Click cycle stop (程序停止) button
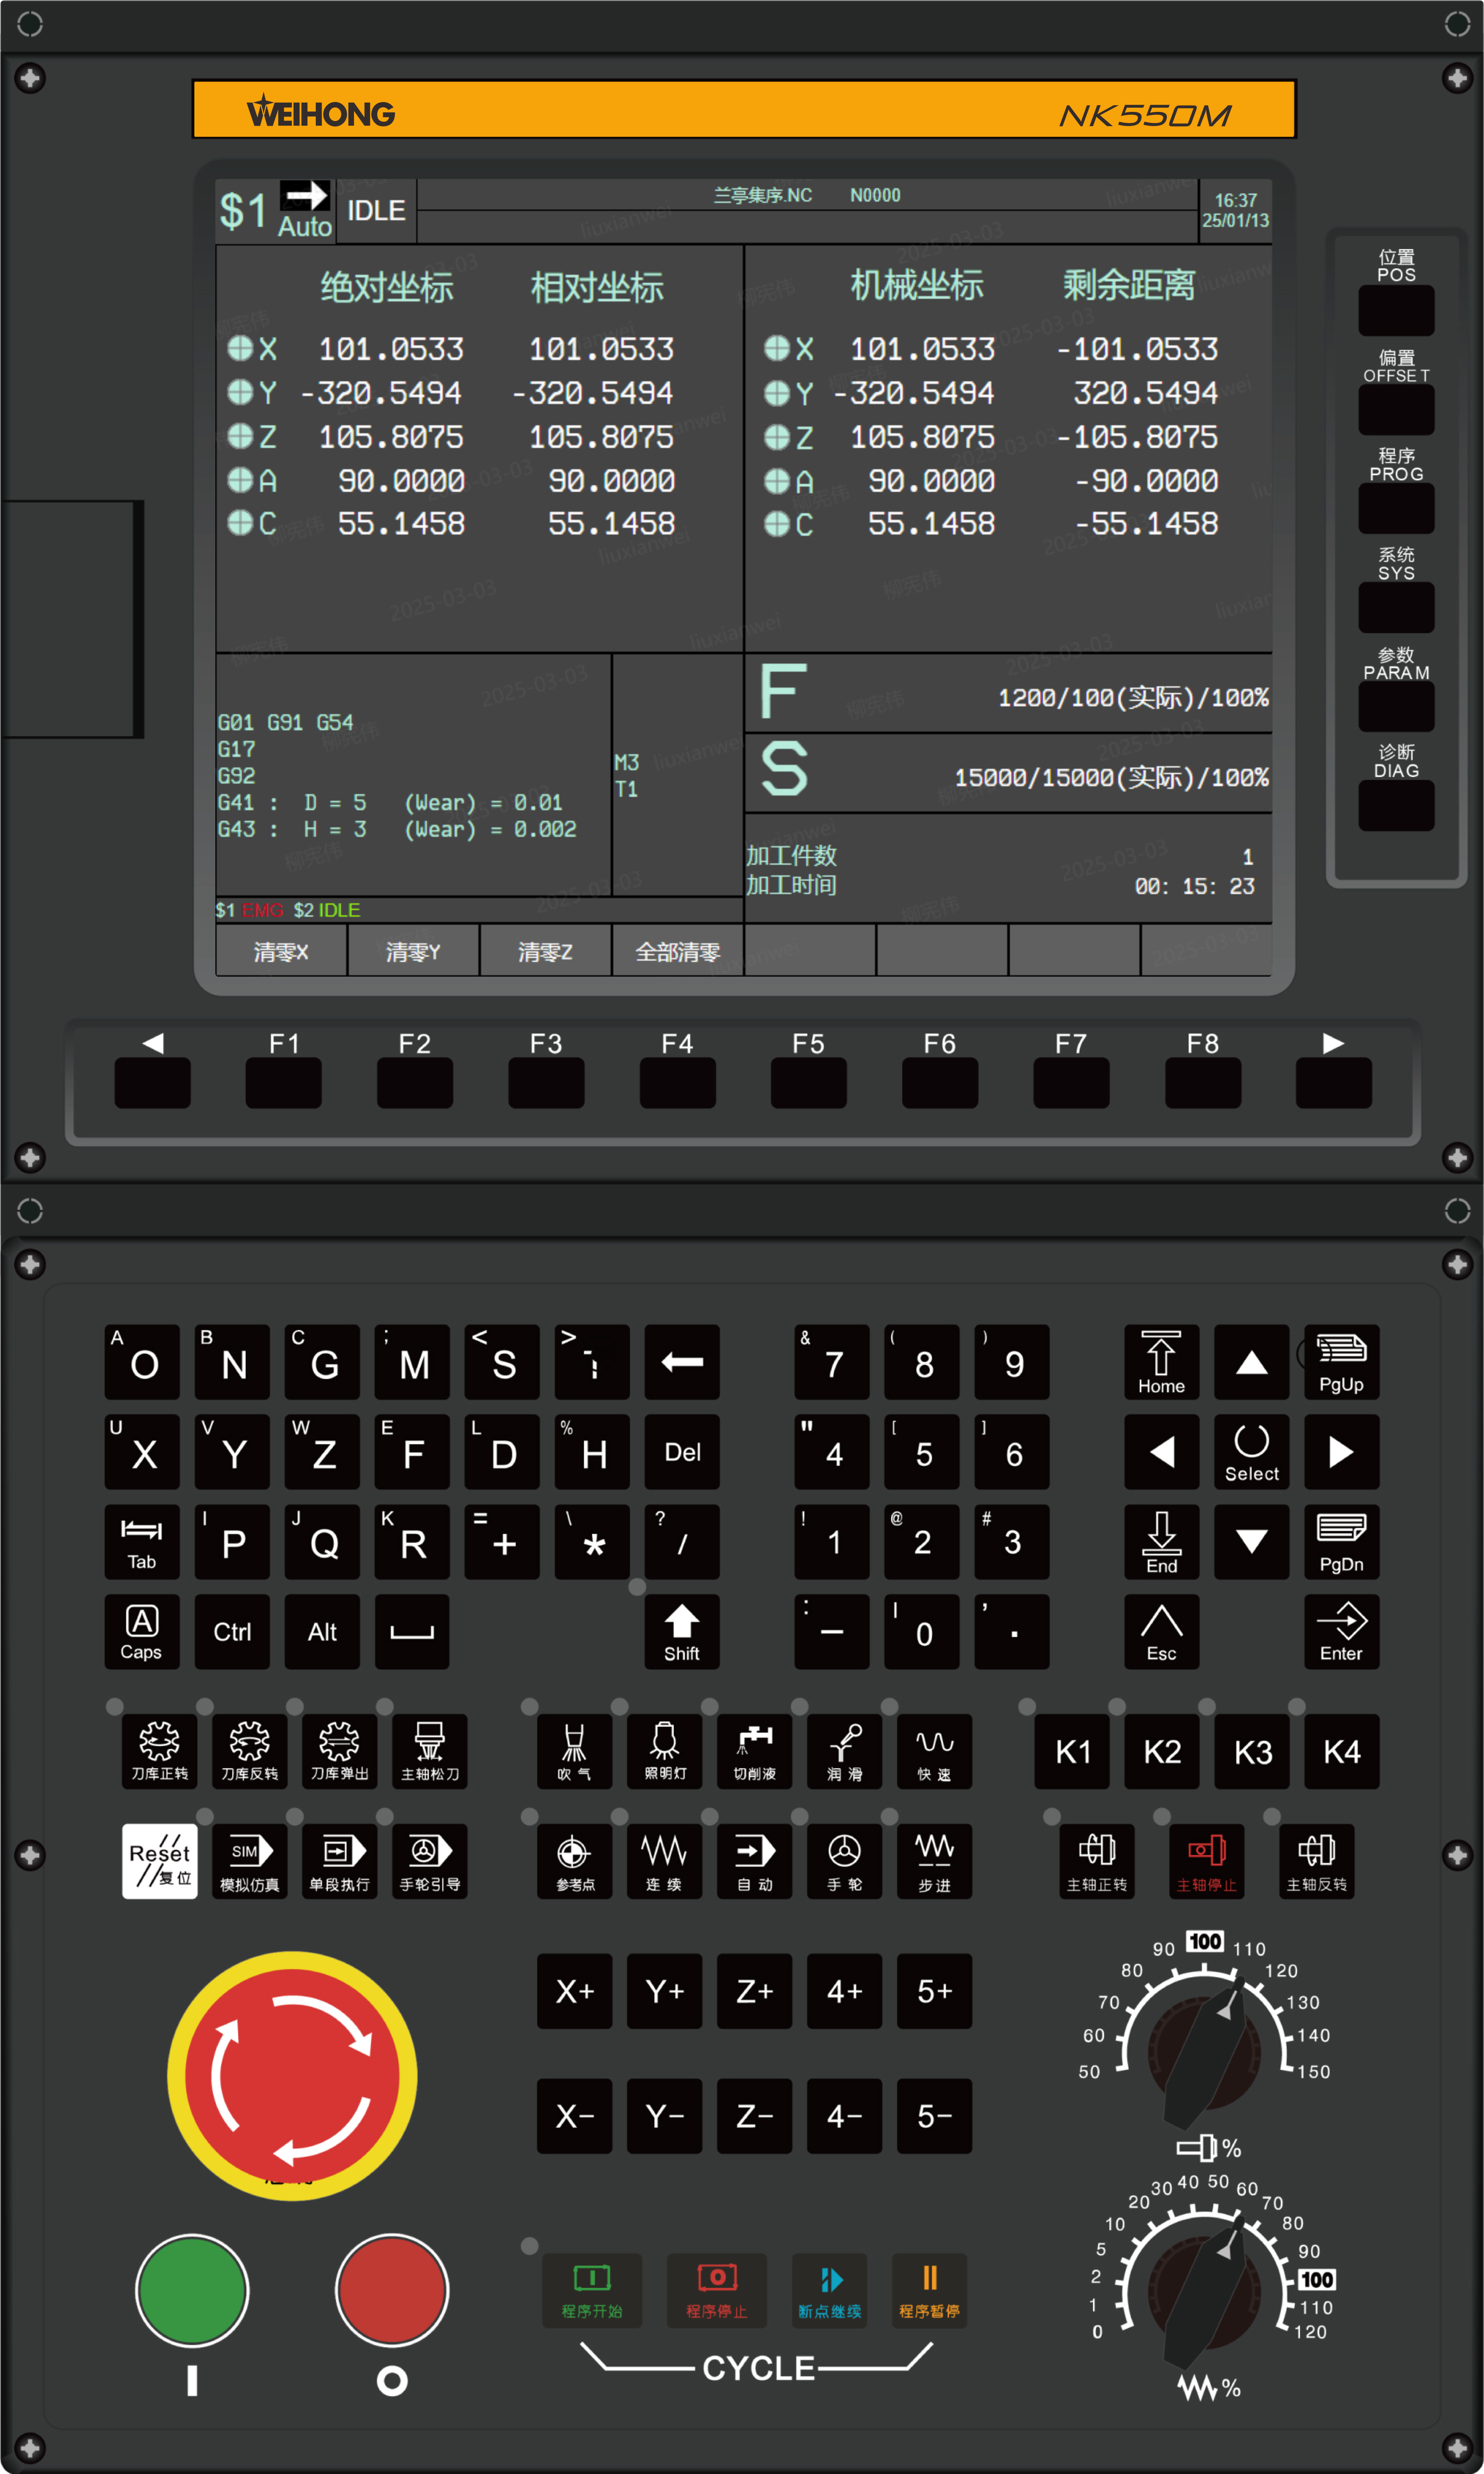1484x2474 pixels. point(717,2290)
